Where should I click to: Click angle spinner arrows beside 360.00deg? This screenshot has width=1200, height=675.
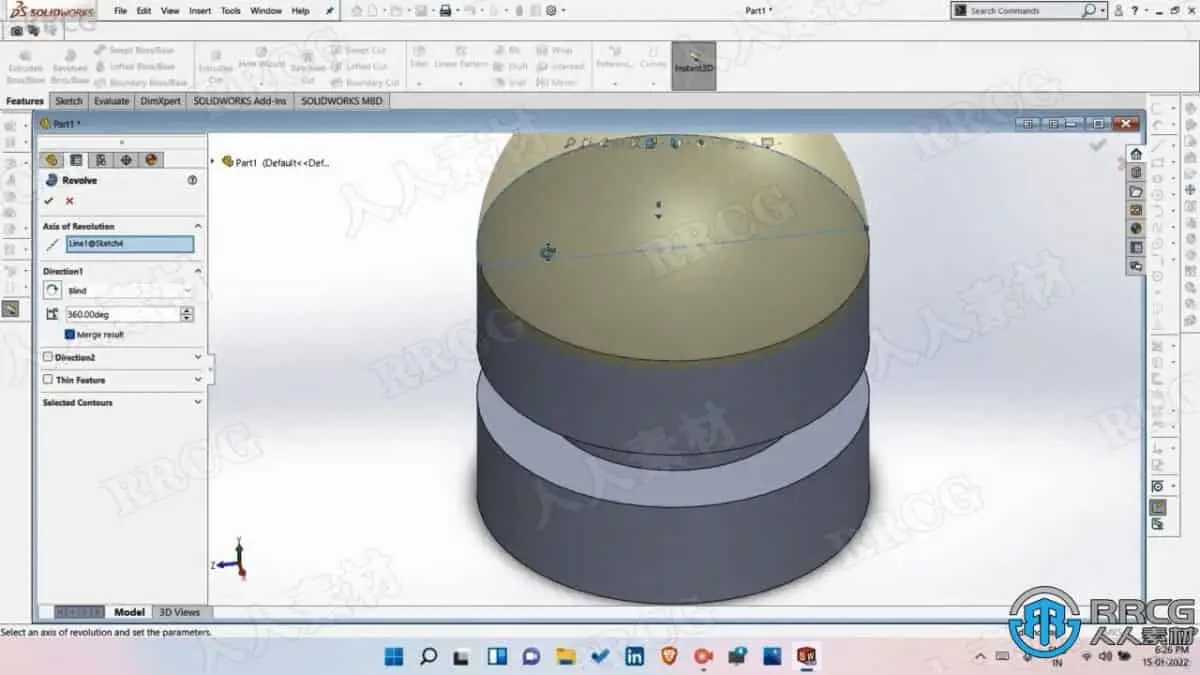point(187,314)
